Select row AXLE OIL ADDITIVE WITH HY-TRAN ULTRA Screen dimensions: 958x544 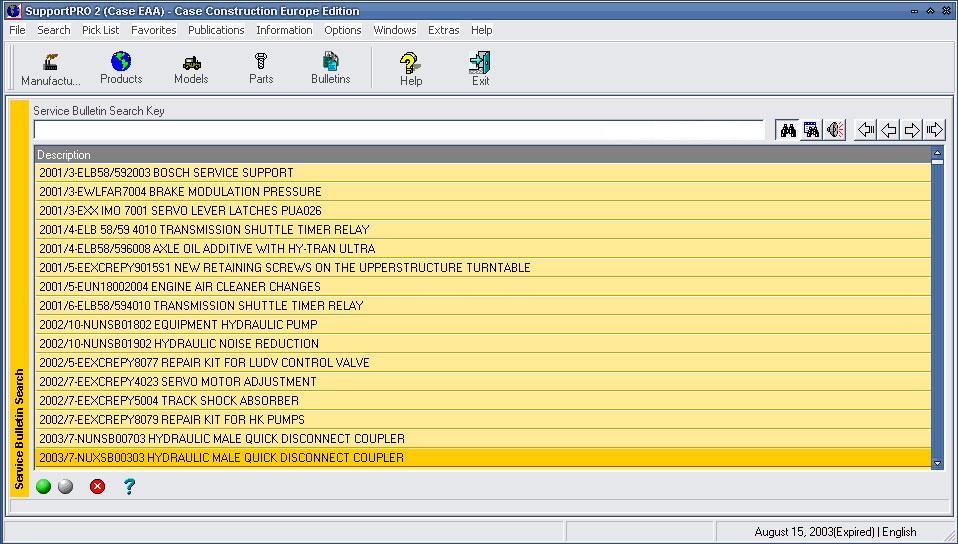click(x=483, y=248)
